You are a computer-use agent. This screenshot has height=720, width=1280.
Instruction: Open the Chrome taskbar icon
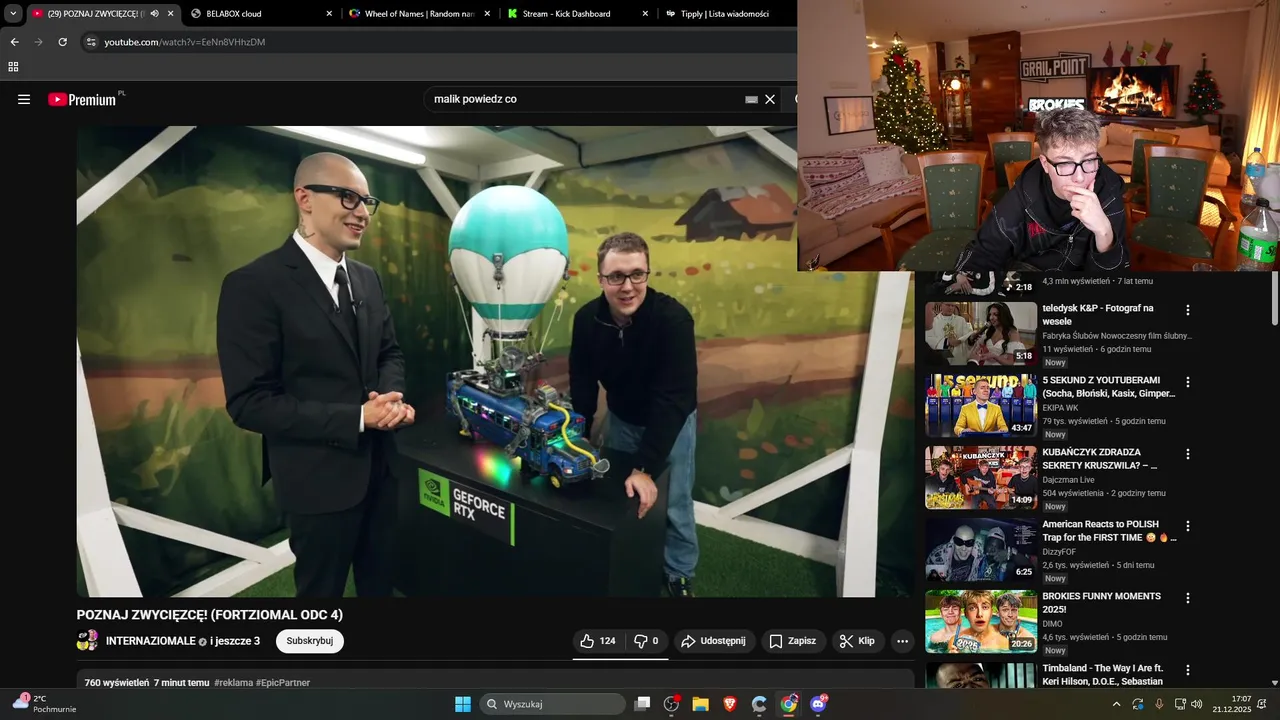tap(789, 704)
